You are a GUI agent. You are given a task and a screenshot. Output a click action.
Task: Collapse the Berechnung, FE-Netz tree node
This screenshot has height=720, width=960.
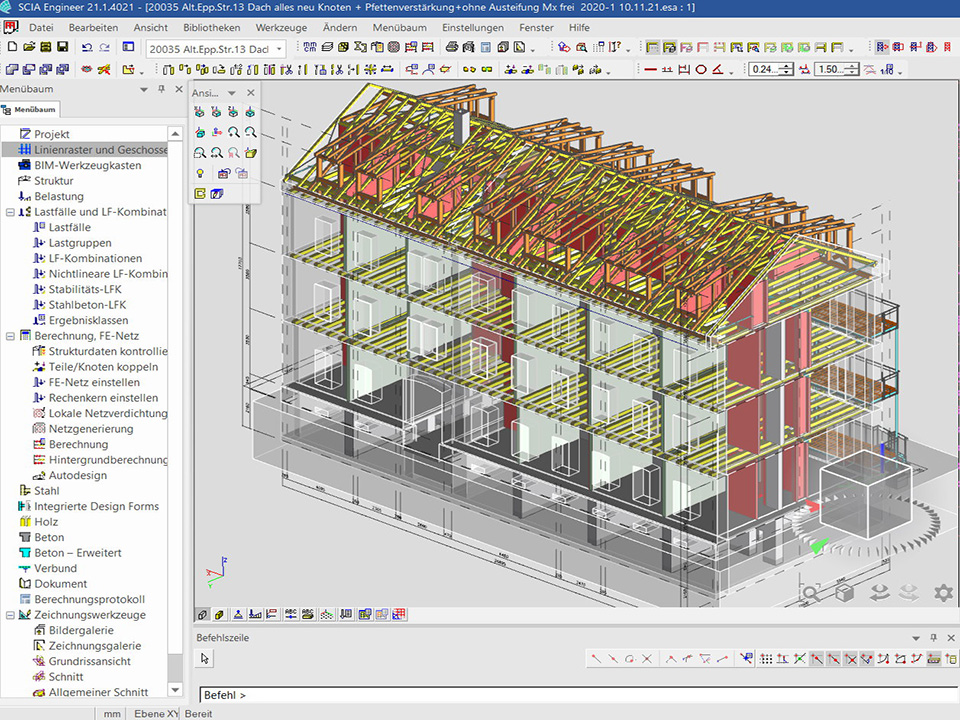10,336
